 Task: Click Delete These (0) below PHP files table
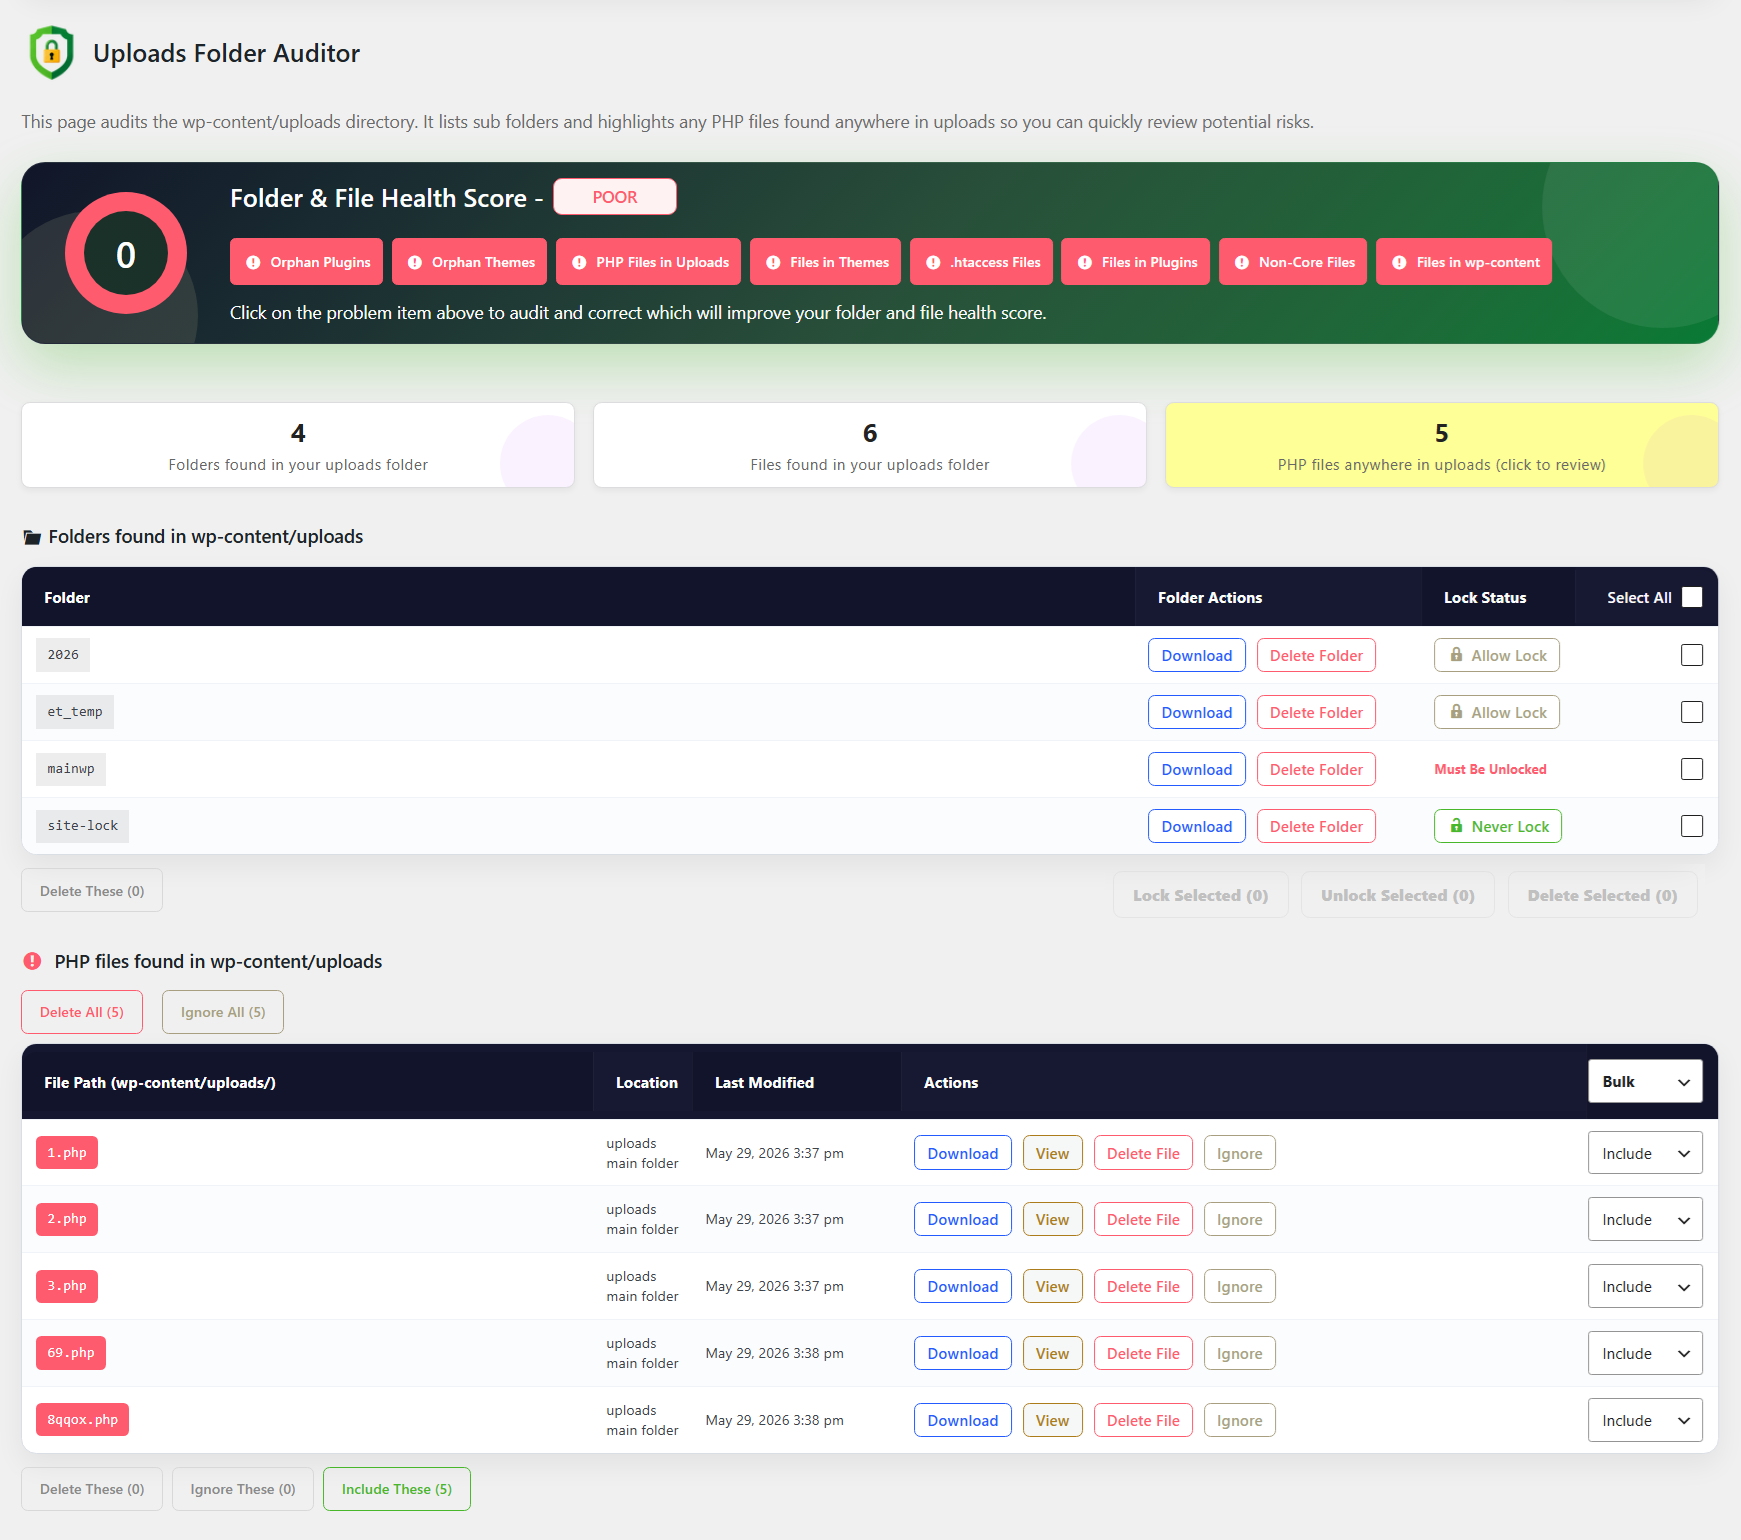[92, 1489]
